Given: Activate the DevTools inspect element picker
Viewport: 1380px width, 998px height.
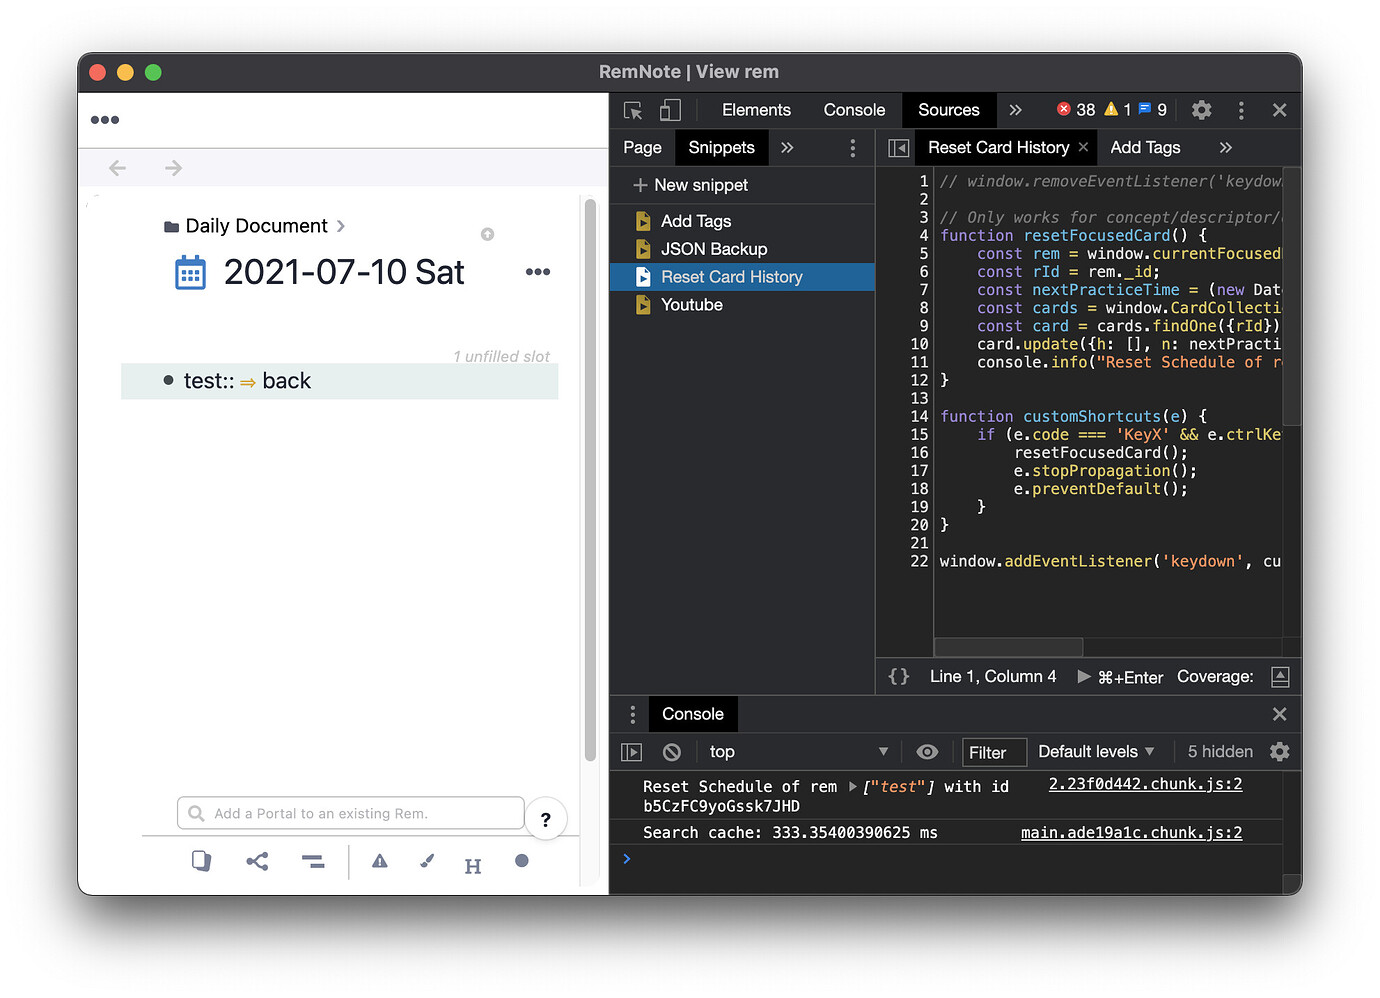Looking at the screenshot, I should [x=633, y=110].
